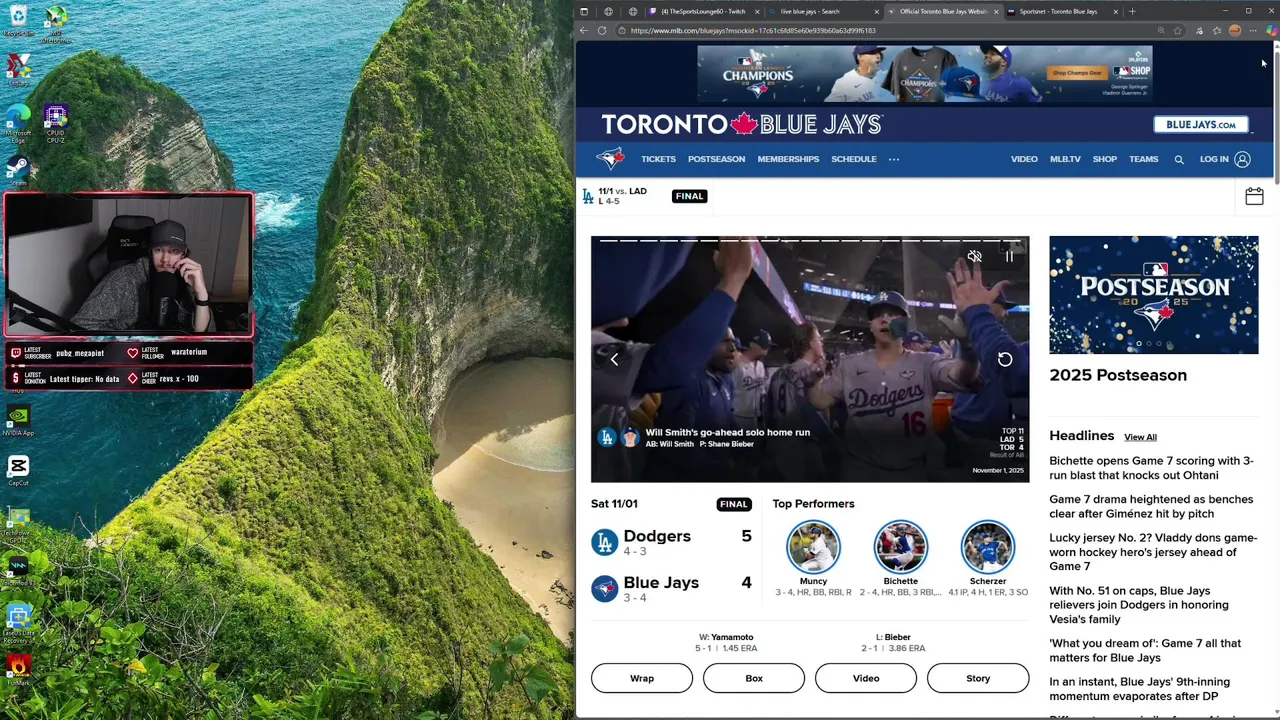Click the Bichette top performer photo
Viewport: 1280px width, 720px height.
point(900,547)
